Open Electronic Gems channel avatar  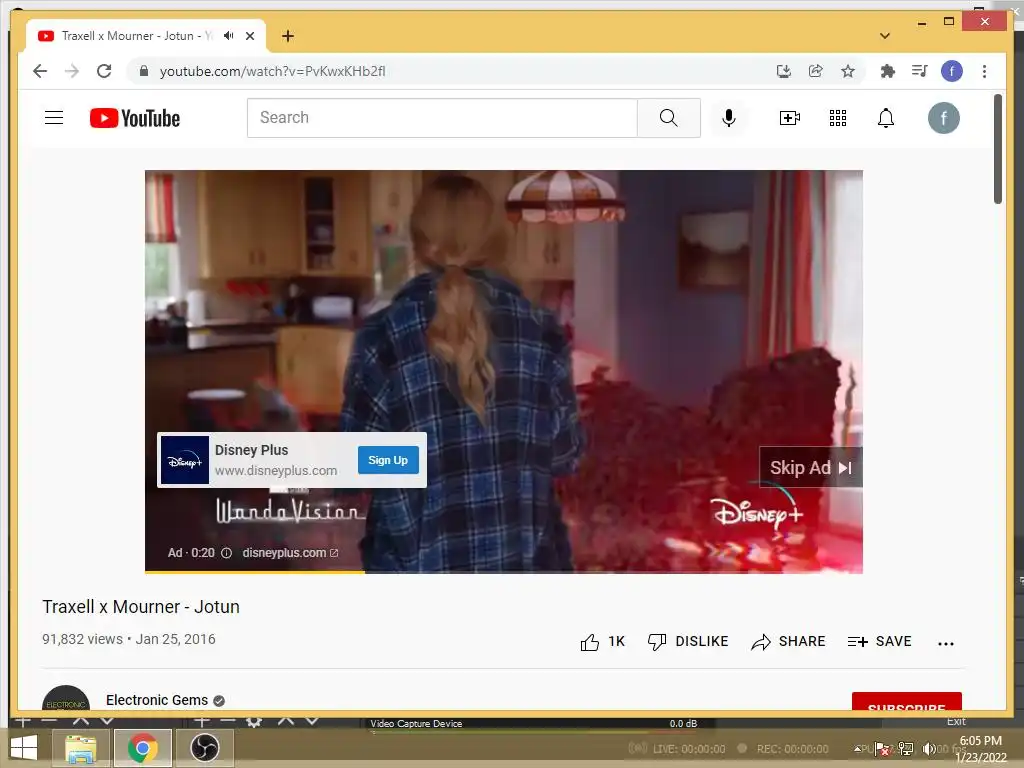click(66, 698)
